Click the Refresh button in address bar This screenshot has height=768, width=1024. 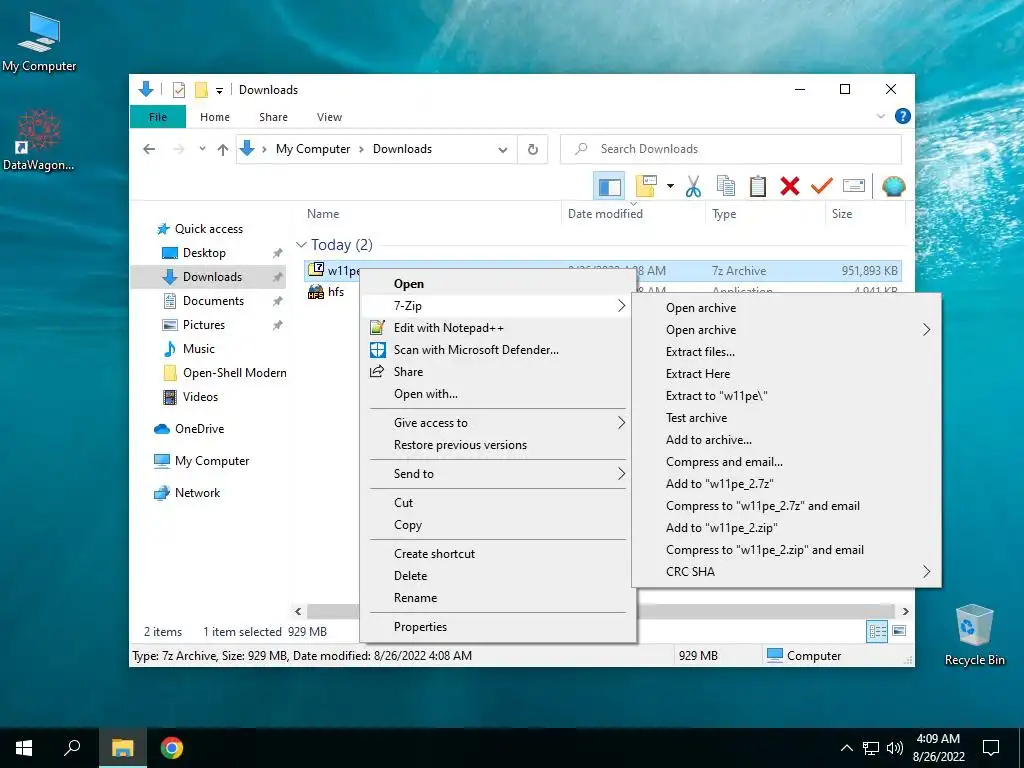533,150
